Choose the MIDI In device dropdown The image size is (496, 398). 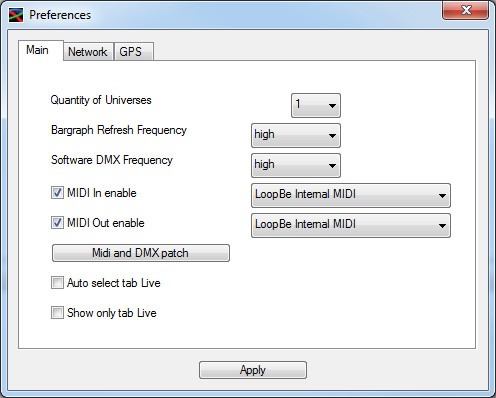(351, 195)
